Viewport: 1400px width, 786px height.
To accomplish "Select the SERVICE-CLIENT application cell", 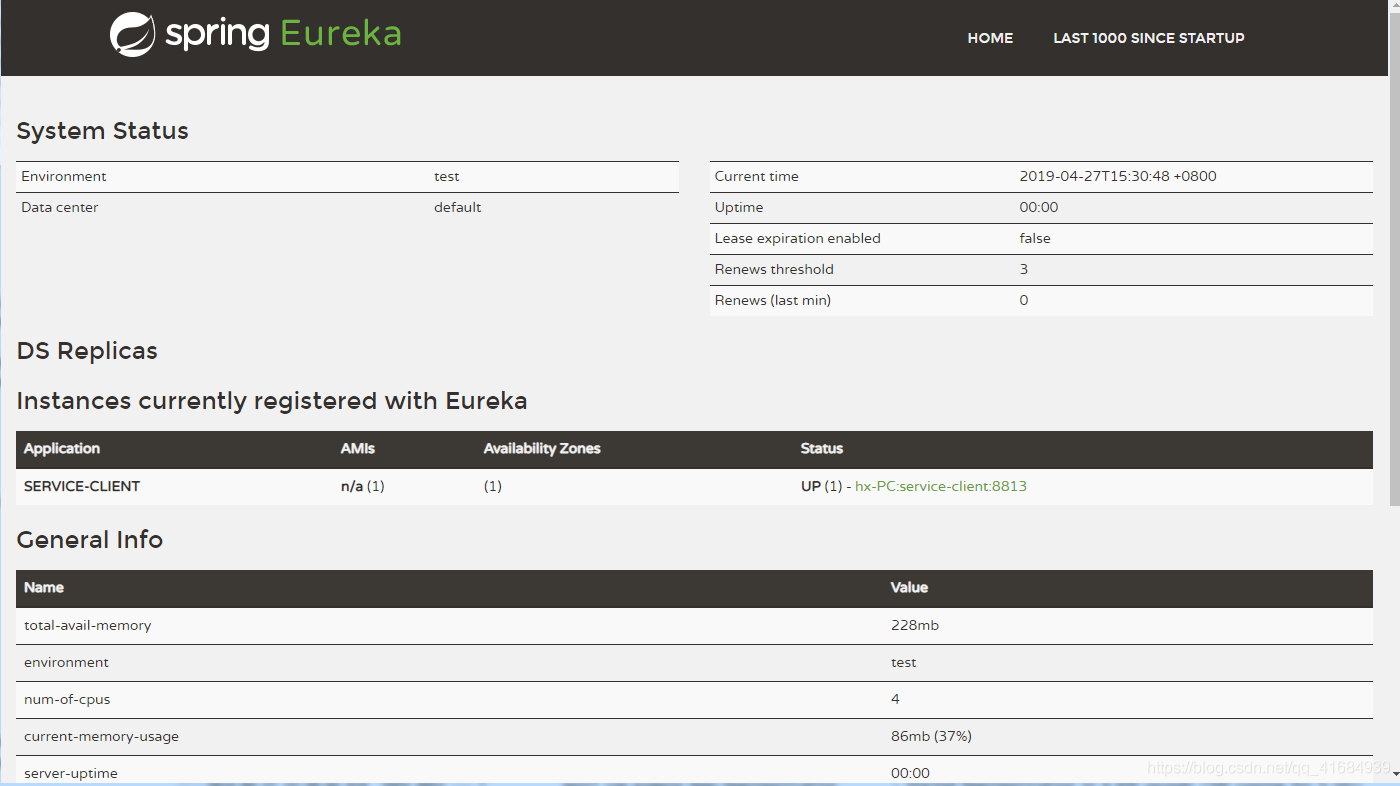I will [x=82, y=486].
